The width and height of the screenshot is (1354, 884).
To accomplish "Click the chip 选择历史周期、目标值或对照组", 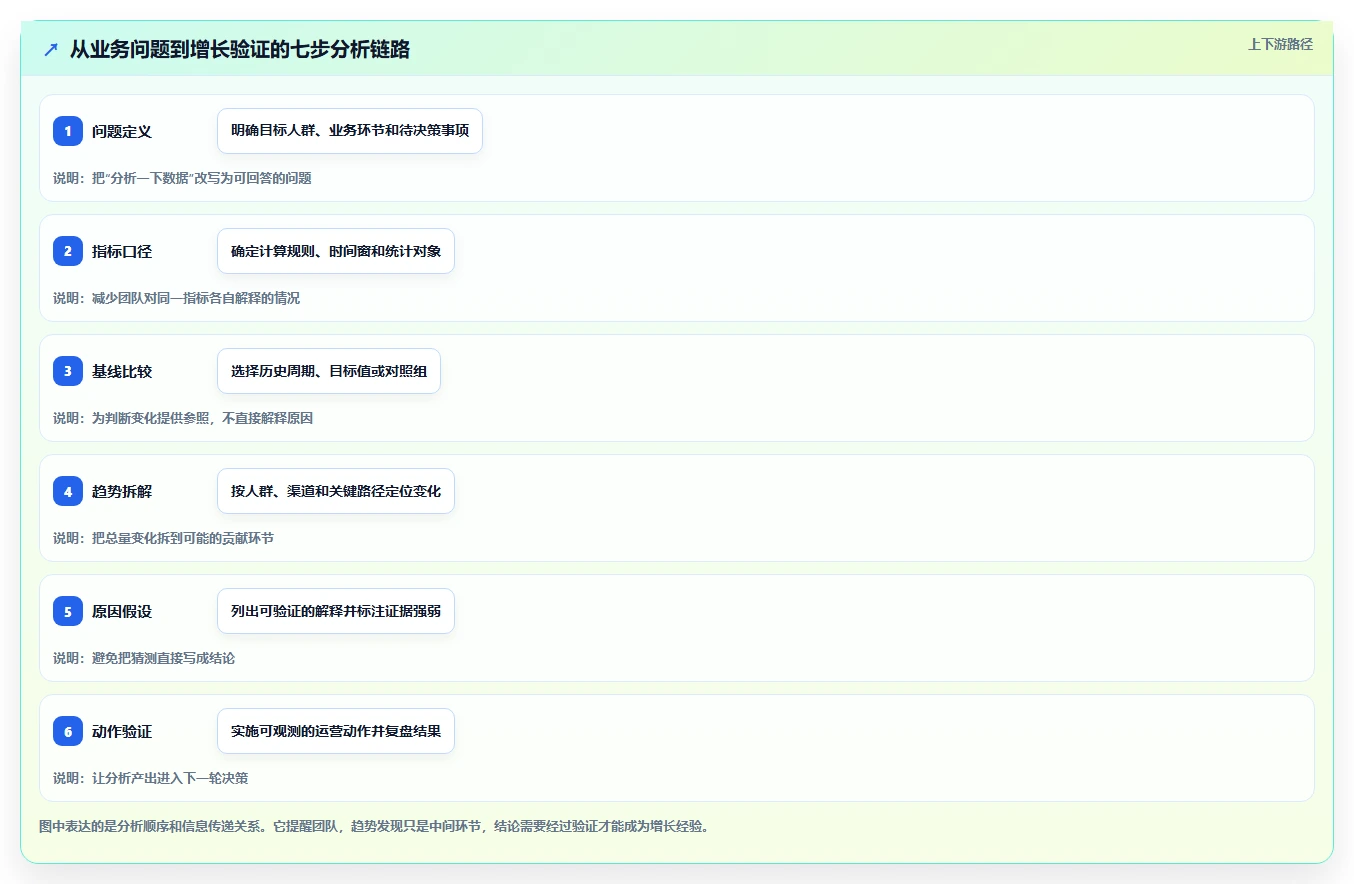I will pyautogui.click(x=329, y=371).
